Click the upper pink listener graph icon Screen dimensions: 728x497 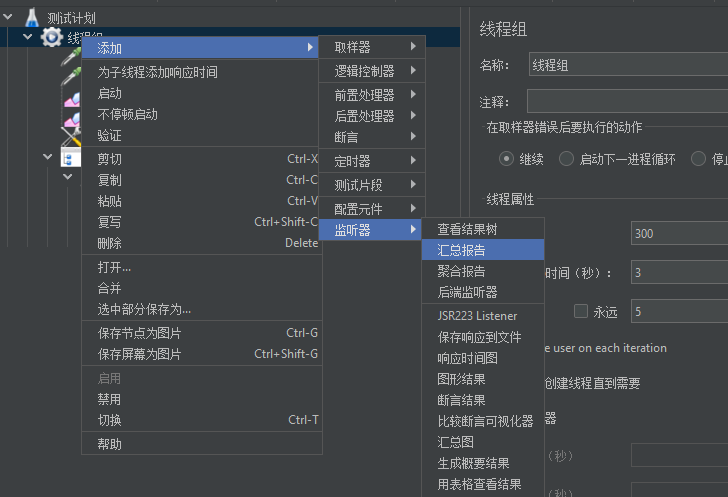point(71,98)
